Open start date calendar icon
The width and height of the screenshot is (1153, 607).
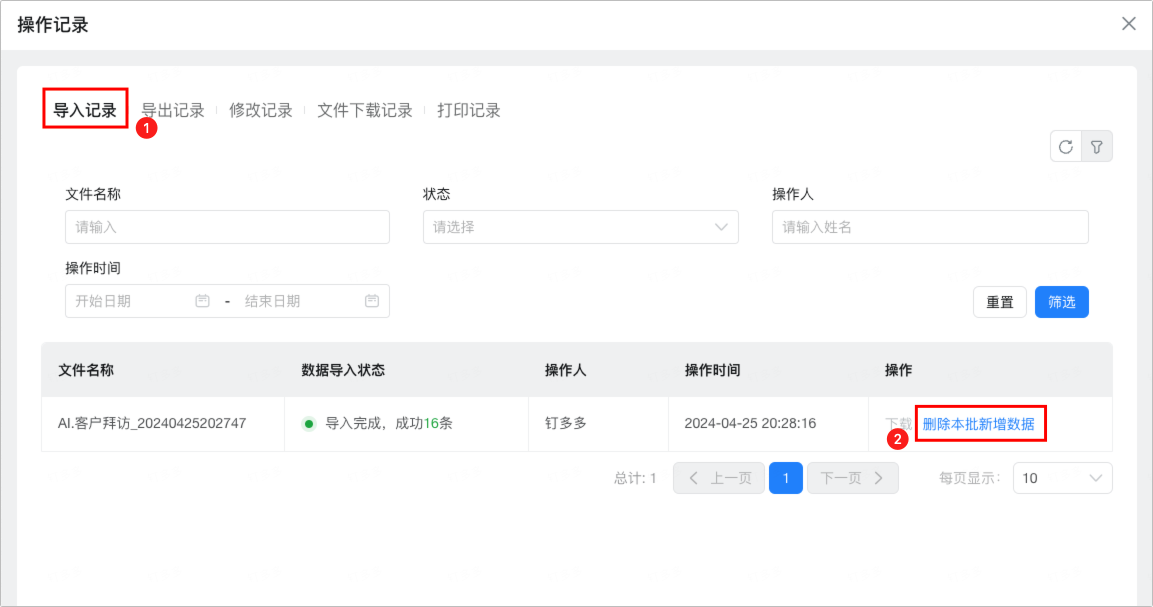202,301
